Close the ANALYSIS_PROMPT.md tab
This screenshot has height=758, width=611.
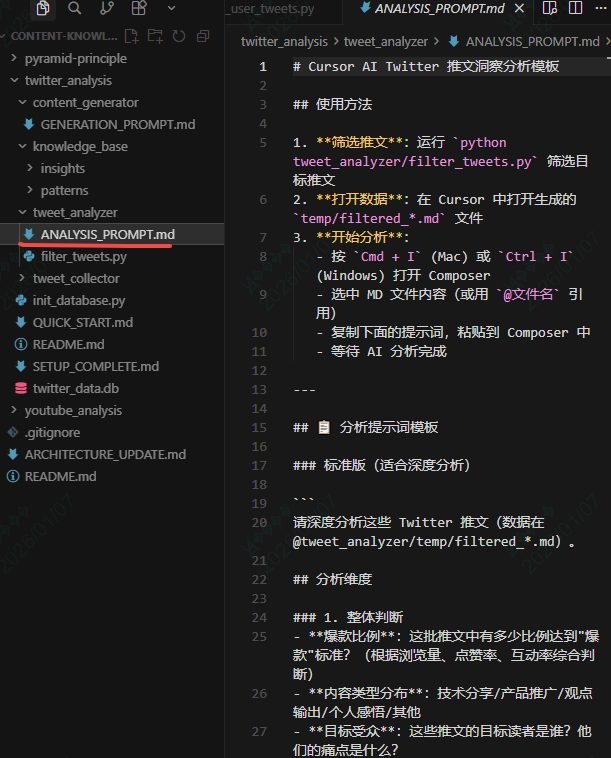pos(520,8)
